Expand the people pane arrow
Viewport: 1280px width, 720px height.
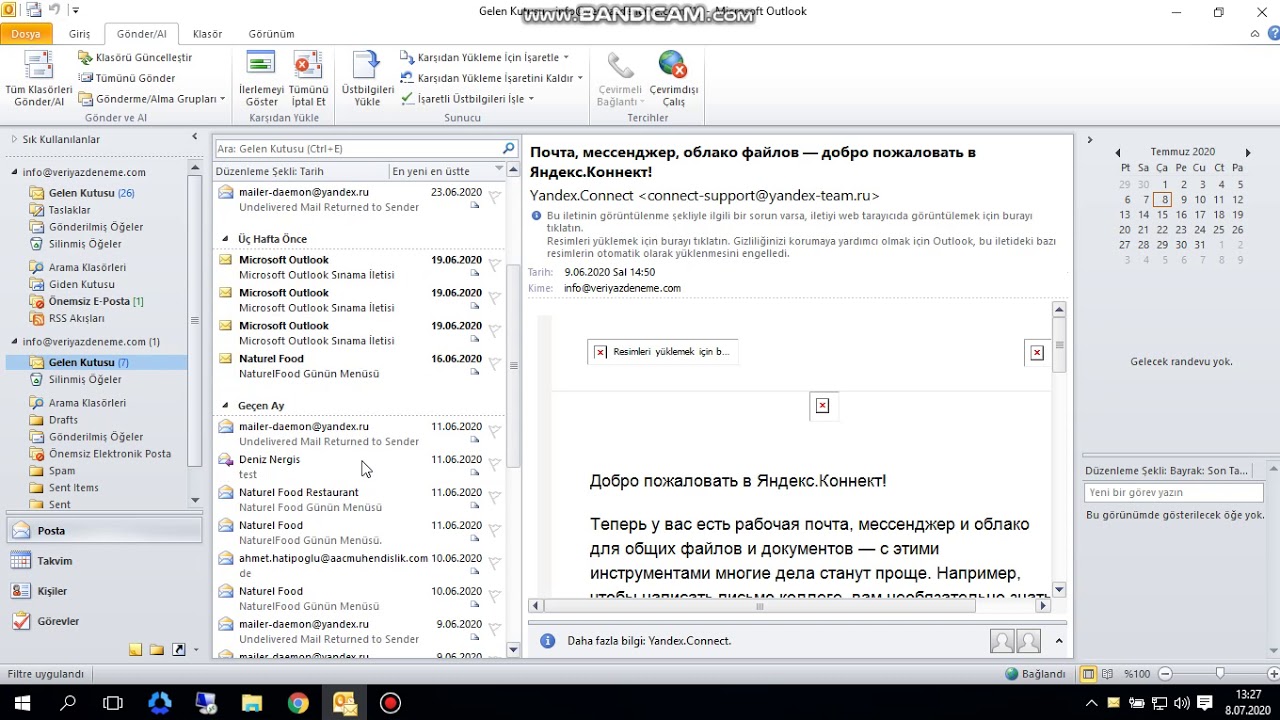point(1059,641)
